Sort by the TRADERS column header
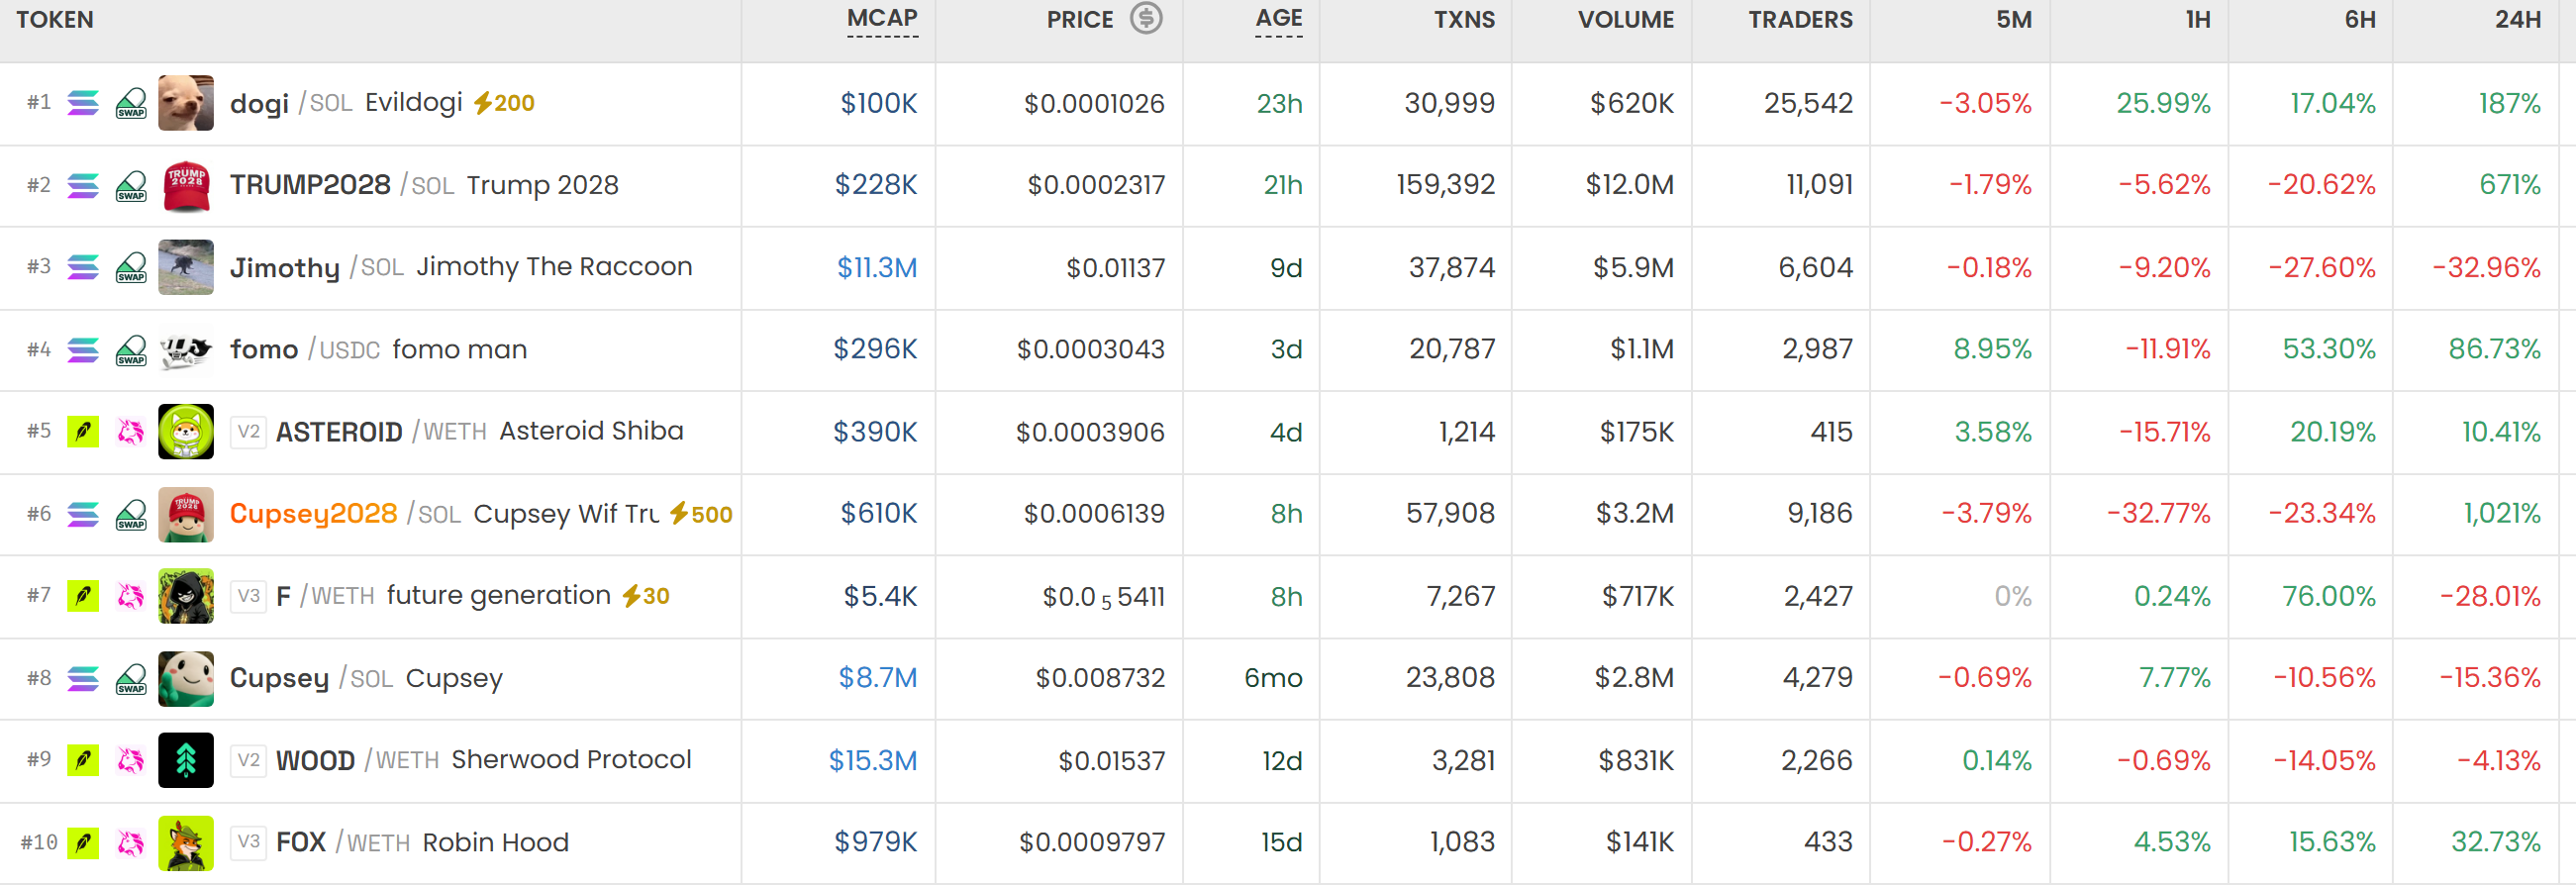Screen dimensions: 2576x885 coord(1800,19)
